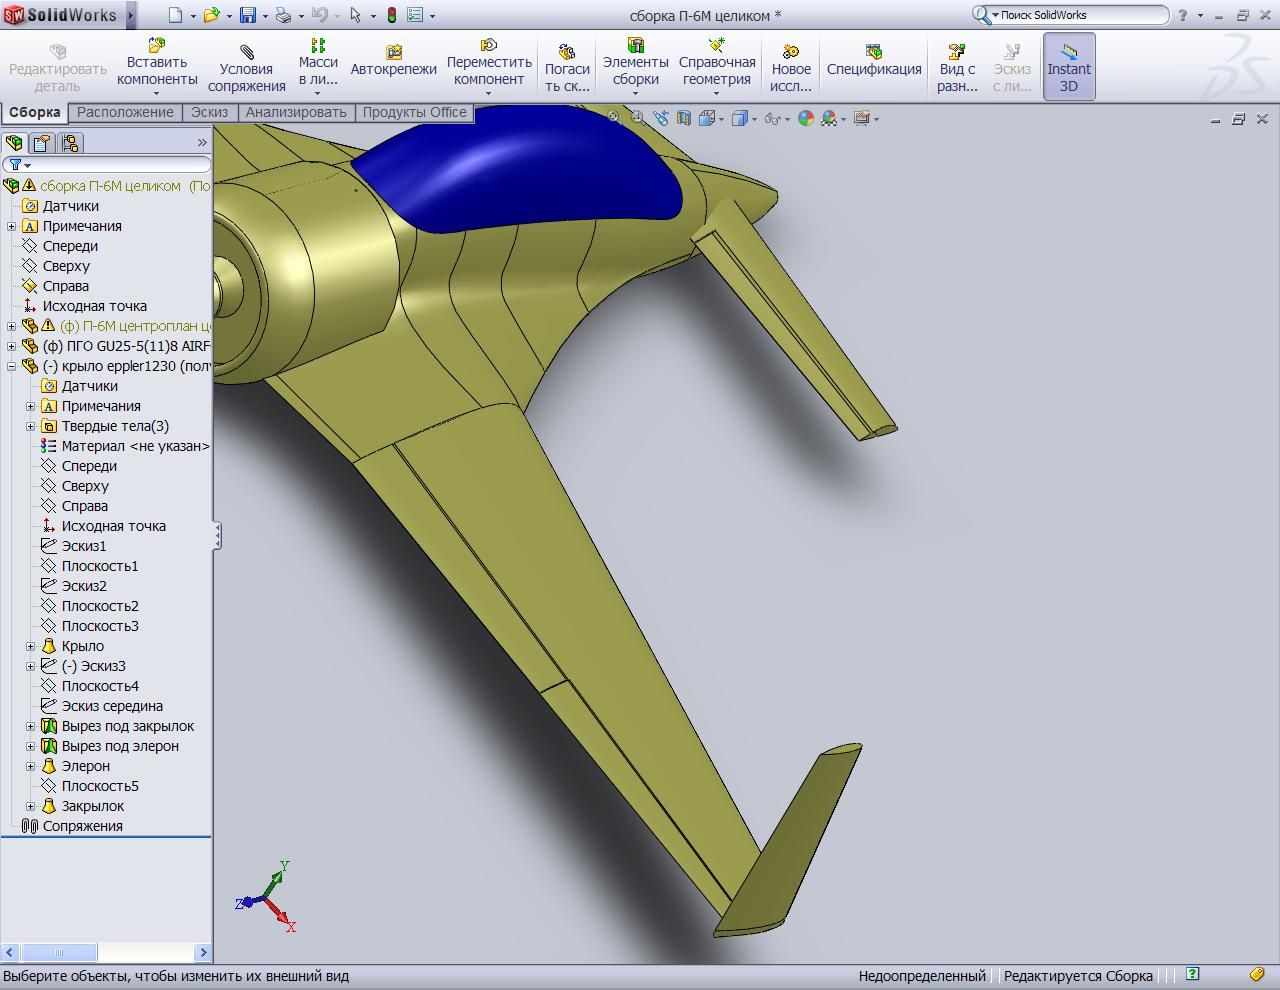
Task: Toggle the Instant 3D button
Action: coord(1068,67)
